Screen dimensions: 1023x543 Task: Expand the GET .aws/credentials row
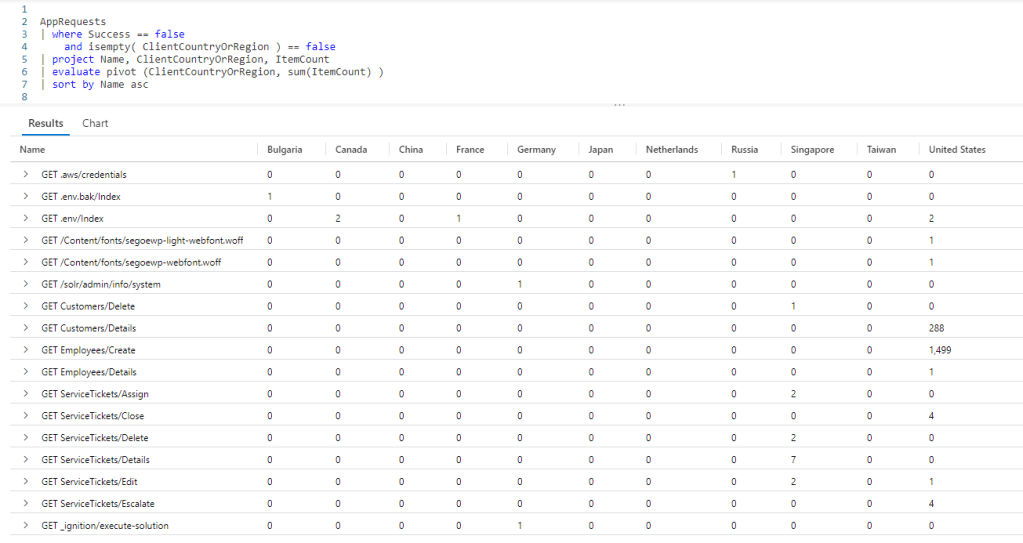[x=26, y=175]
